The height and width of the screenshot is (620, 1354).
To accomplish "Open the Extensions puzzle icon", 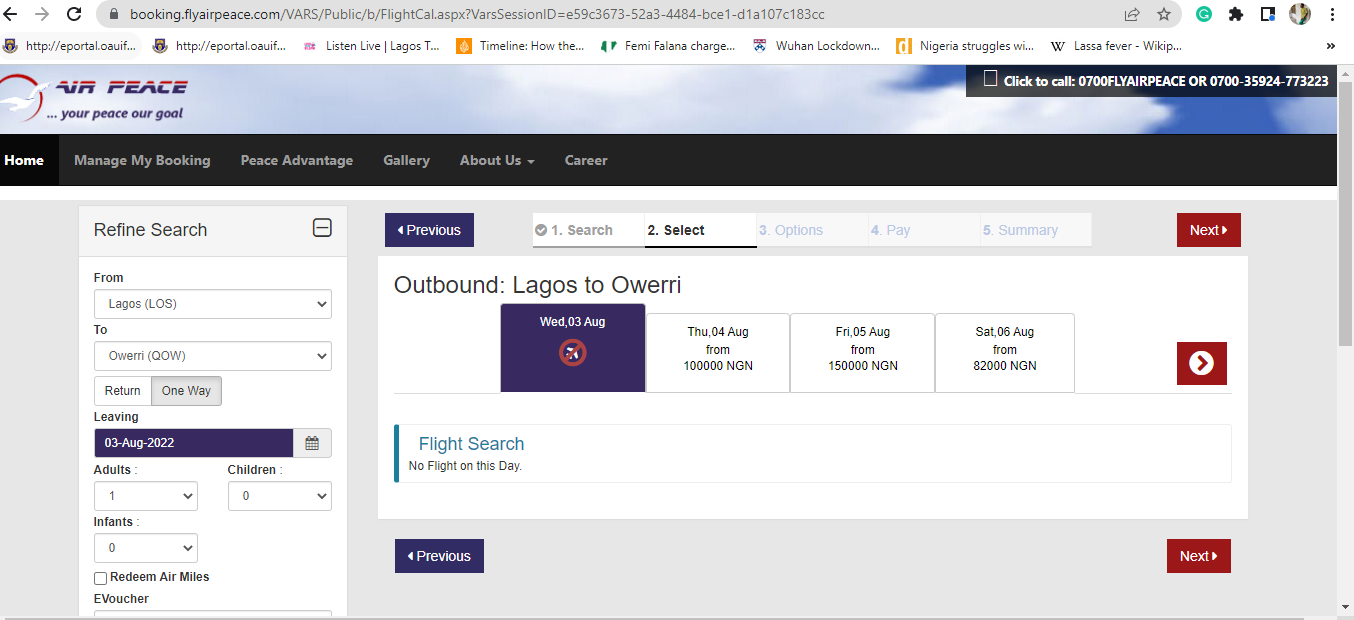I will pyautogui.click(x=1236, y=14).
